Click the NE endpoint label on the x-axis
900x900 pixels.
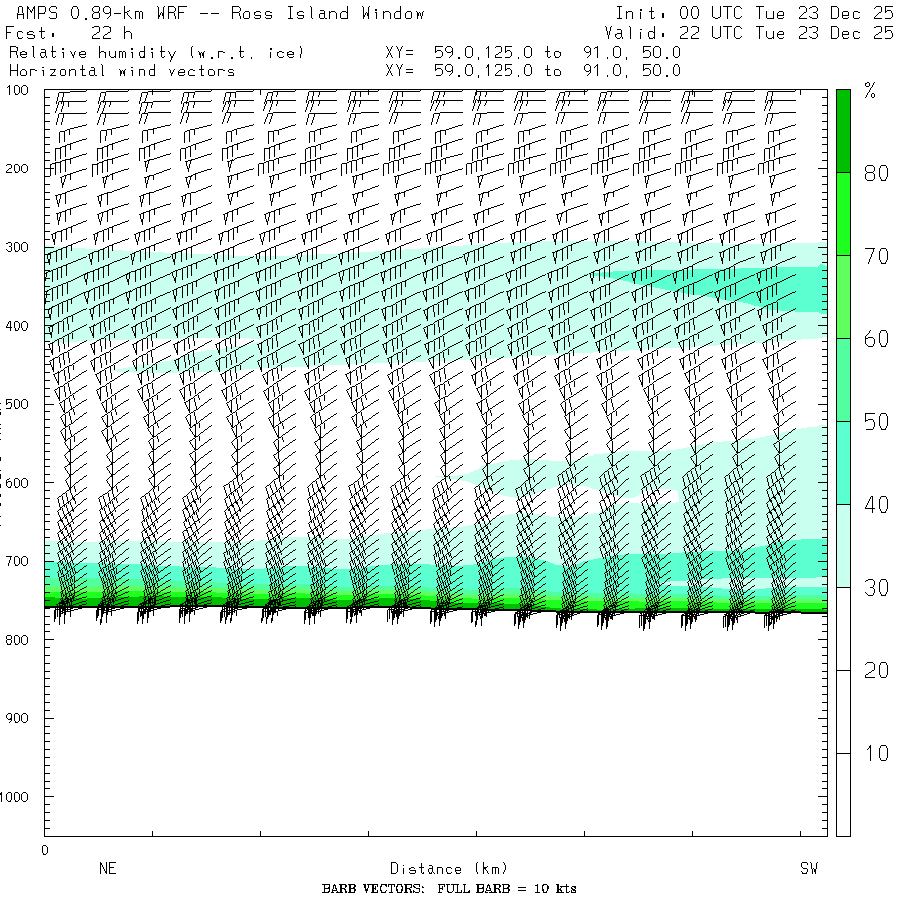107,869
